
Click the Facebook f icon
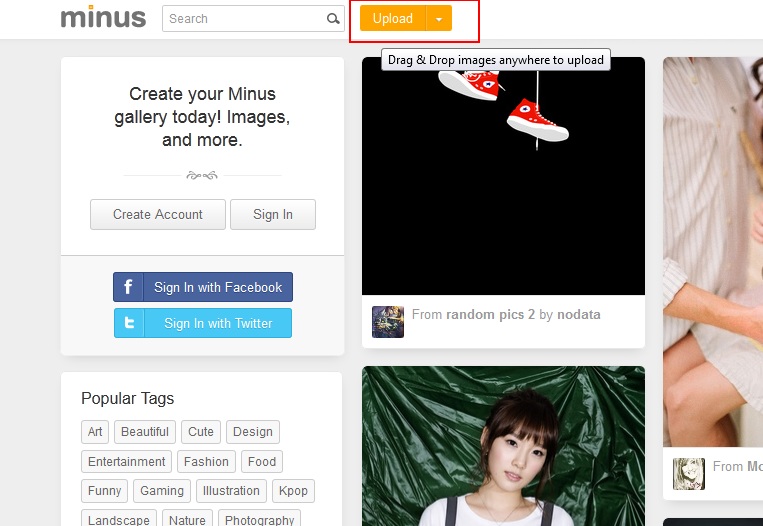click(128, 287)
